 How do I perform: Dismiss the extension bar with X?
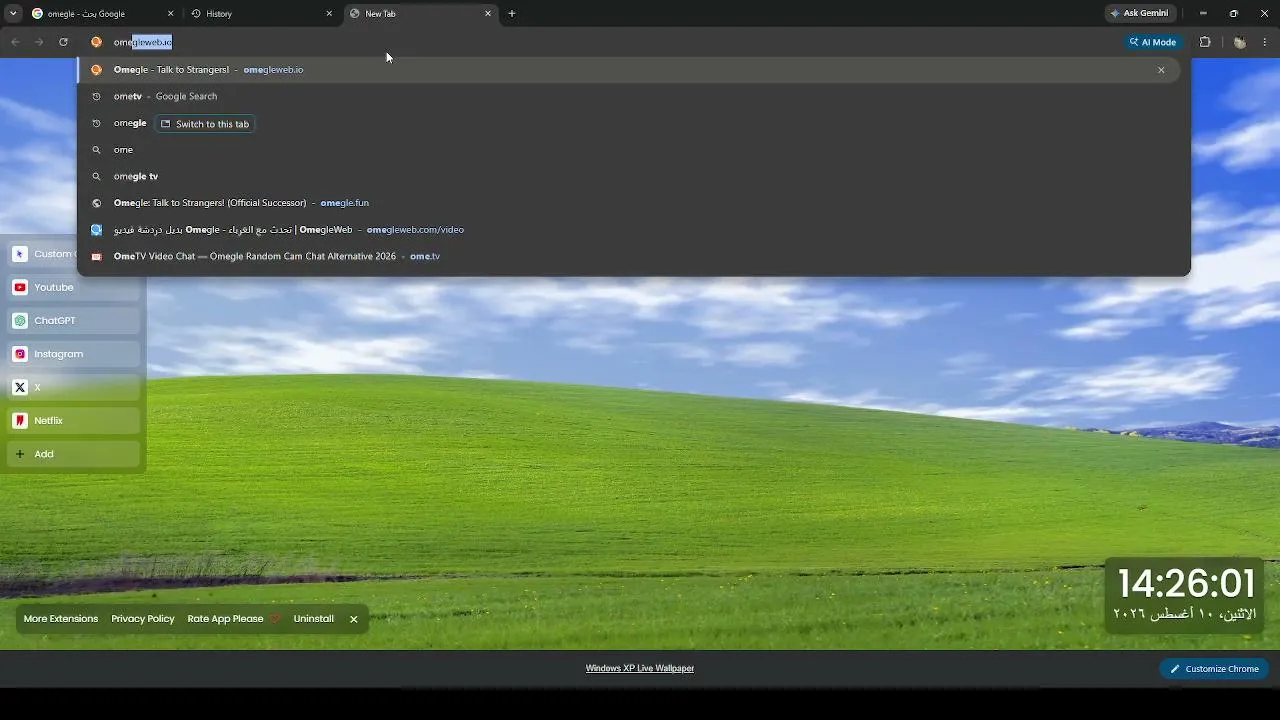353,619
